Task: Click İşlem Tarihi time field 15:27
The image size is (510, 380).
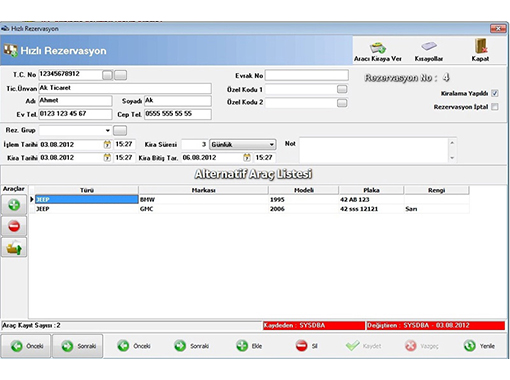Action: point(125,145)
